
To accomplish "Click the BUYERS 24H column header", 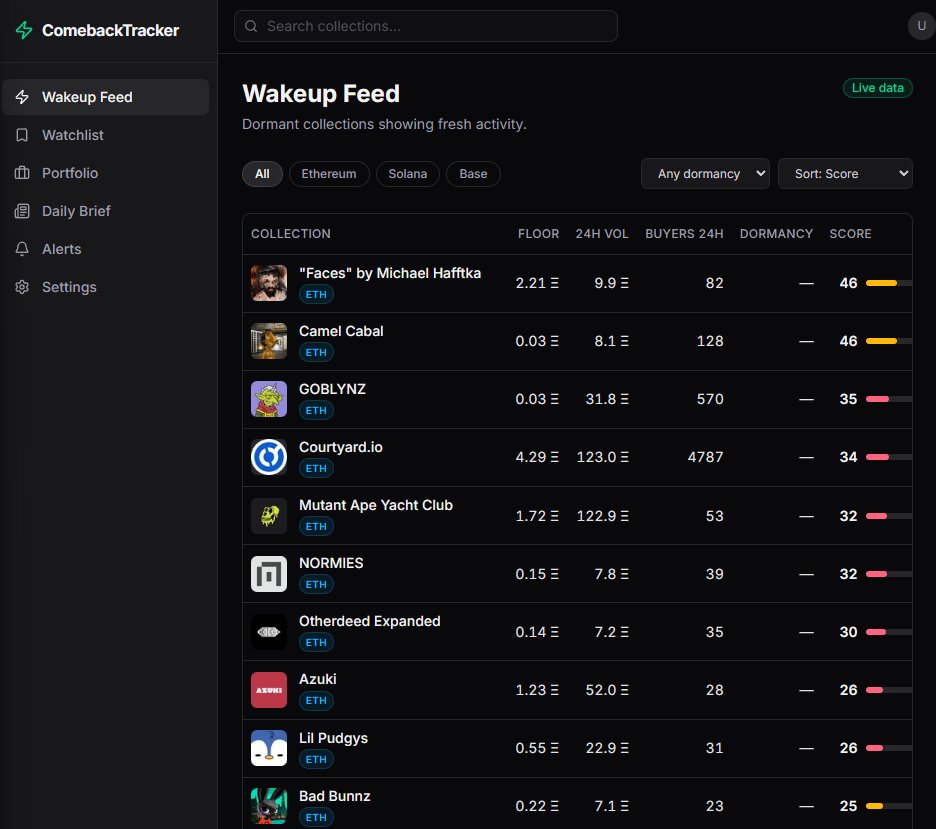I will pos(684,234).
